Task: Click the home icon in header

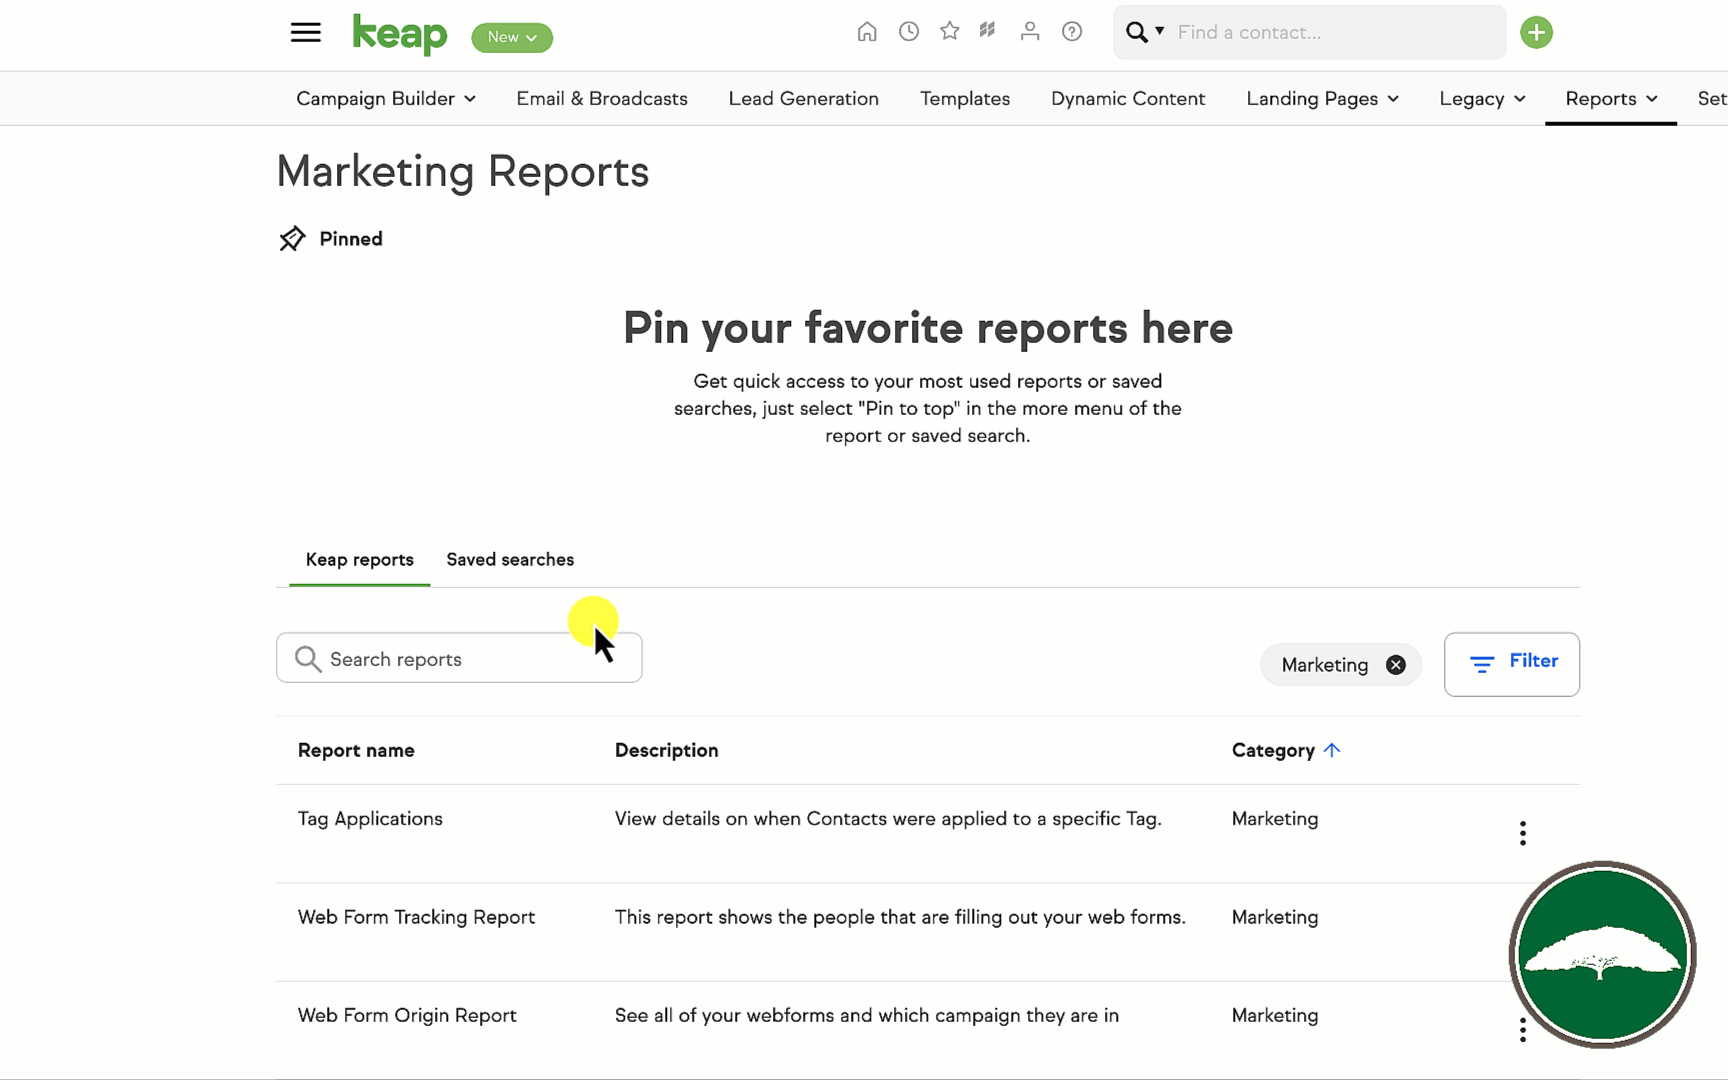Action: click(867, 32)
